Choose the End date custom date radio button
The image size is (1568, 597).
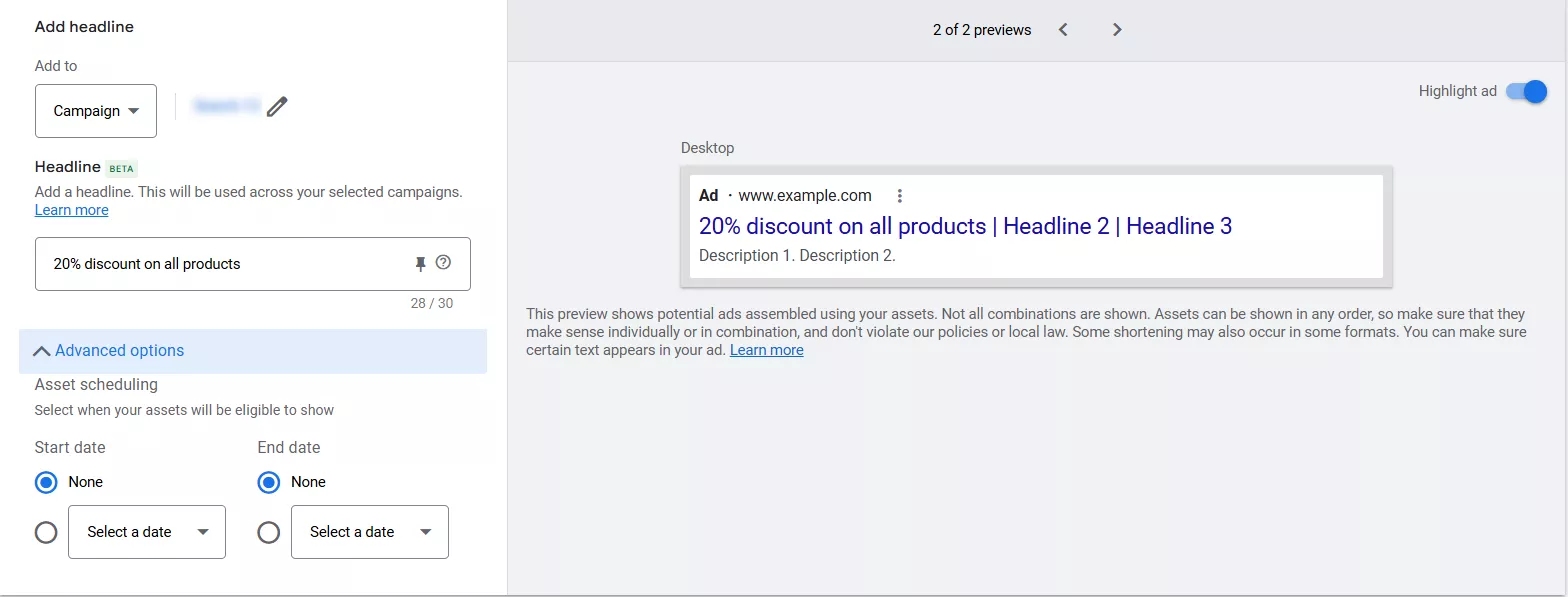(x=268, y=532)
